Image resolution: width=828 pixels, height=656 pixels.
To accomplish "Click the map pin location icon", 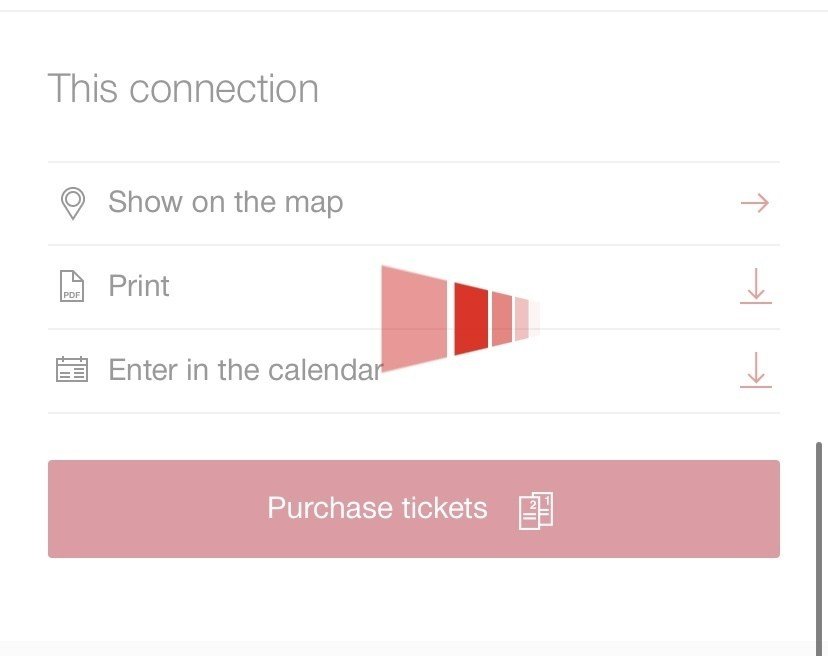I will point(73,203).
